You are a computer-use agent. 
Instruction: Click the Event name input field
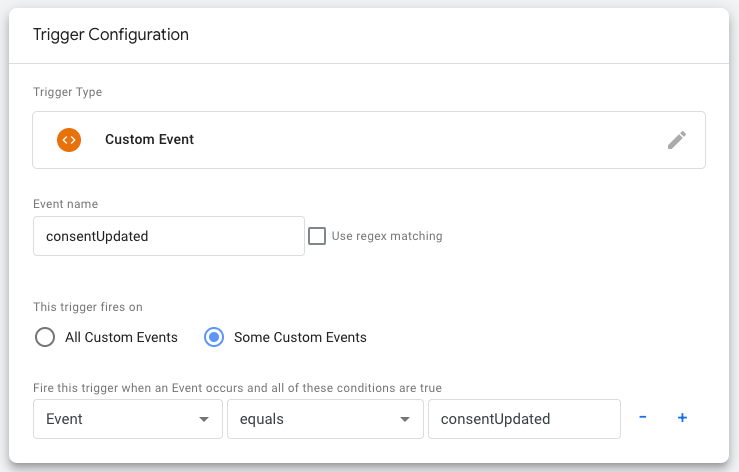click(168, 236)
